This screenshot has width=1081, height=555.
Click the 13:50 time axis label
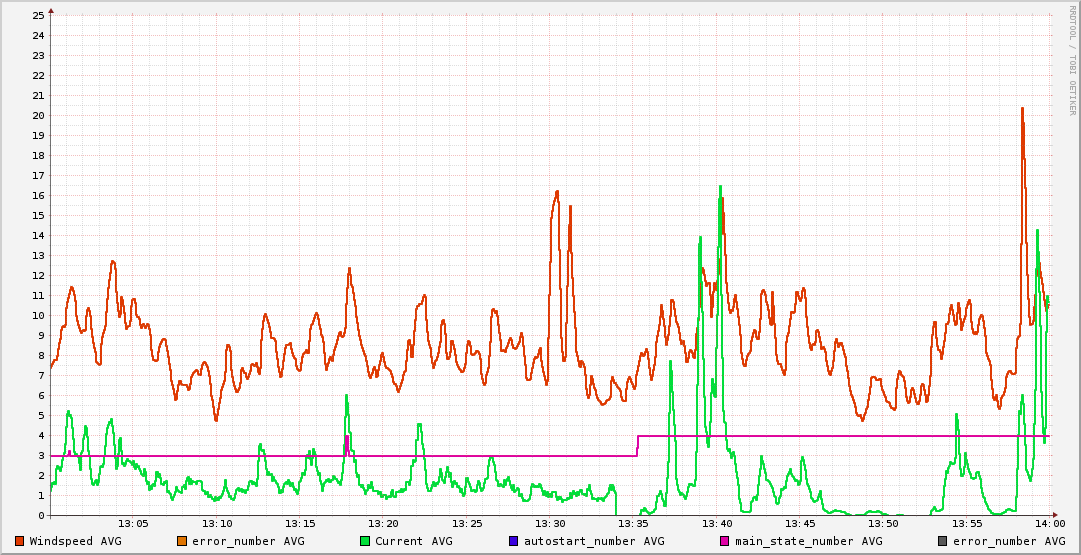(883, 524)
